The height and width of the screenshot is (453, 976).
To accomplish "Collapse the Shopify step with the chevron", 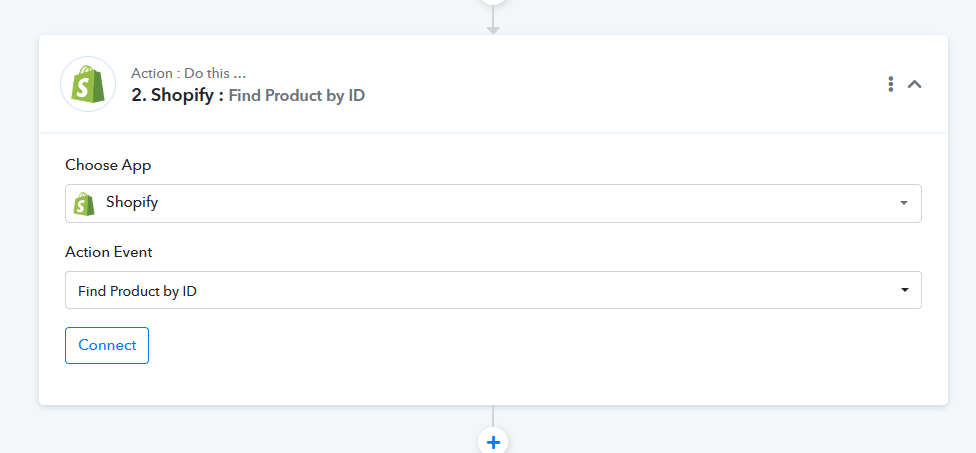I will coord(914,84).
